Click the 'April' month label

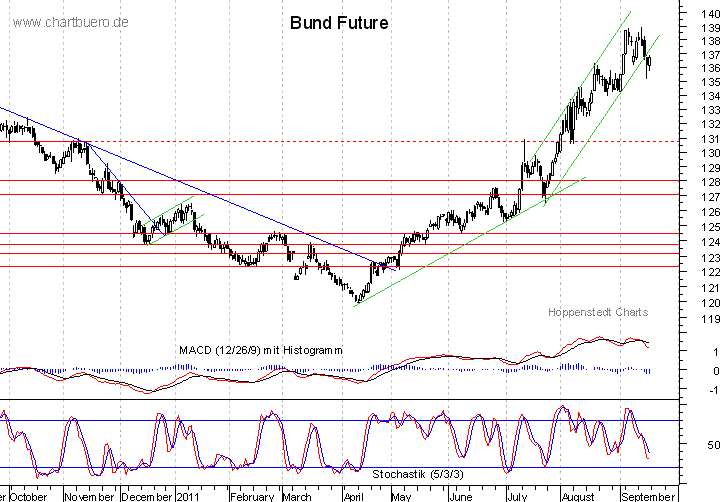point(354,496)
